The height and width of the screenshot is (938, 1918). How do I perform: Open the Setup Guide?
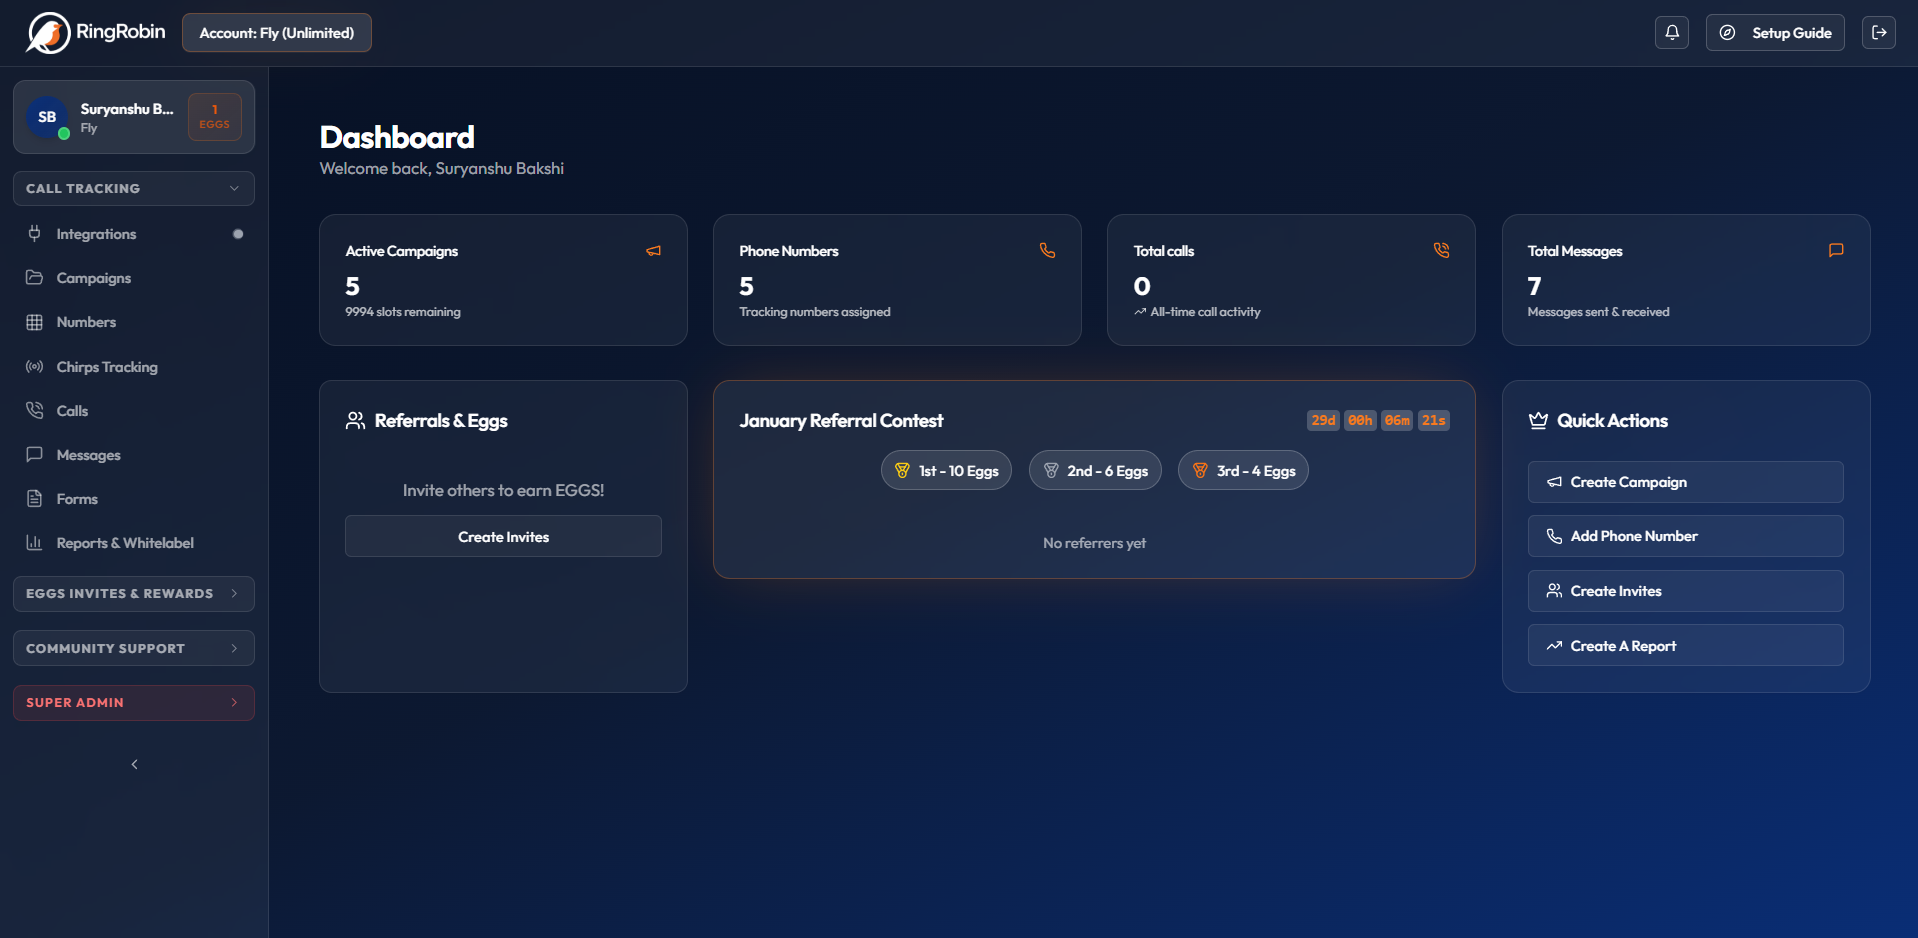(1775, 33)
